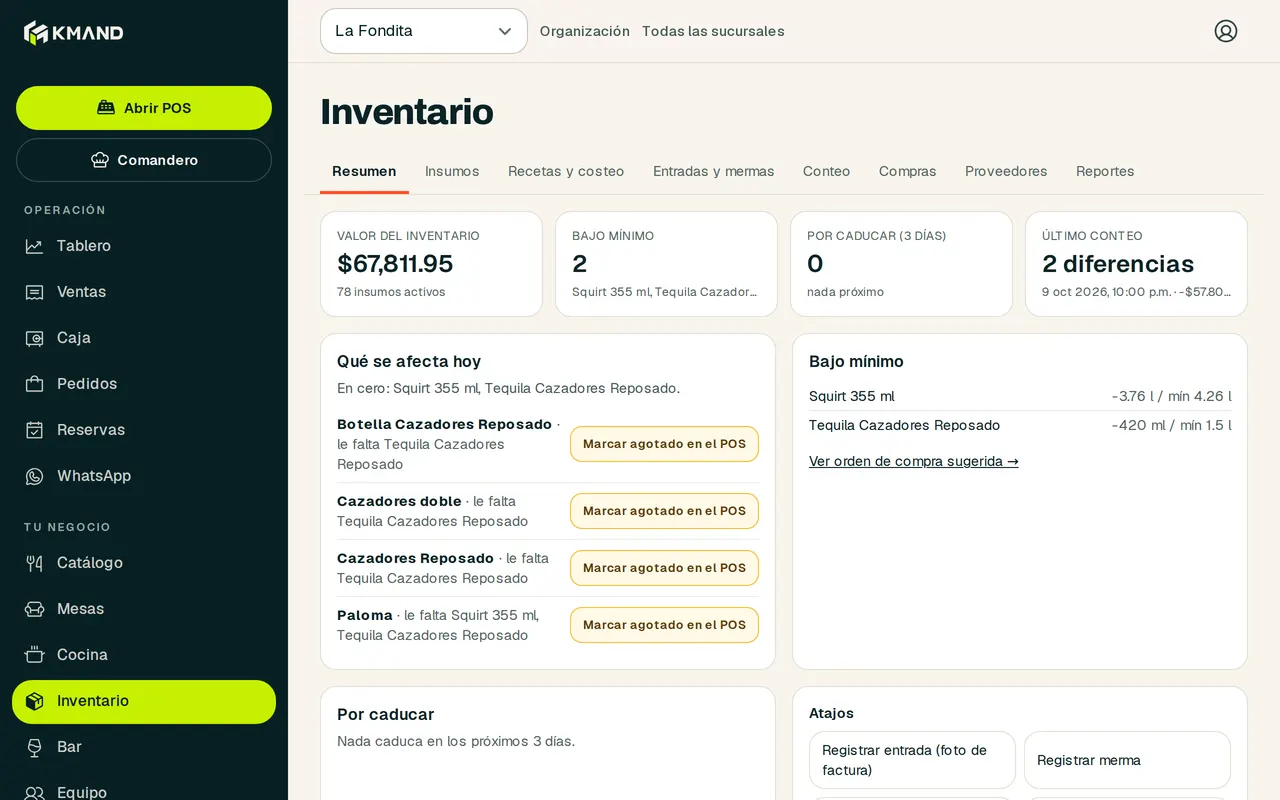
Task: Mark Botella Cazadores Reposado as agotado
Action: click(664, 444)
